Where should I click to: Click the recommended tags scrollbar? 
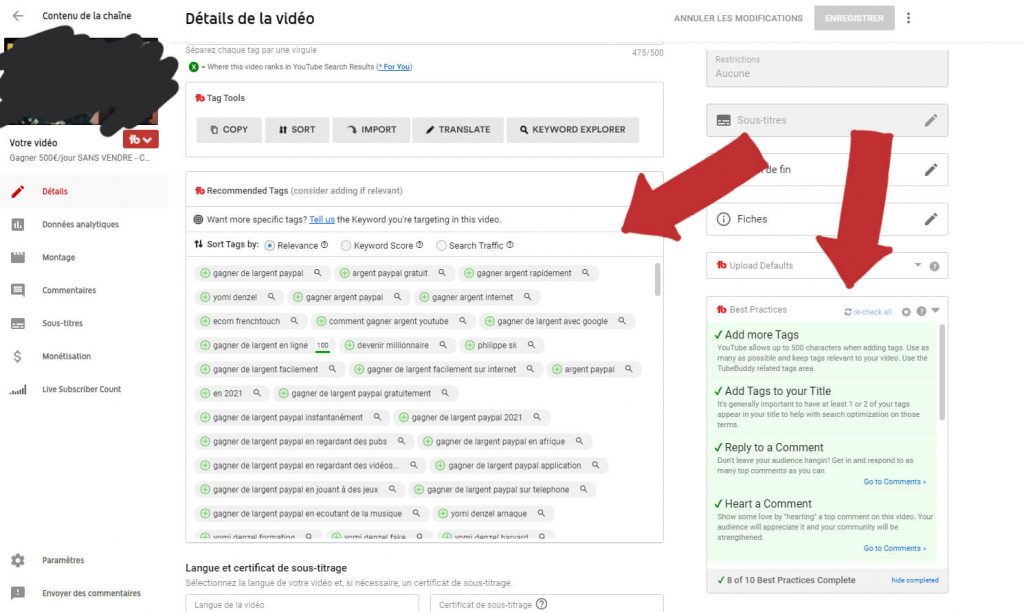657,279
